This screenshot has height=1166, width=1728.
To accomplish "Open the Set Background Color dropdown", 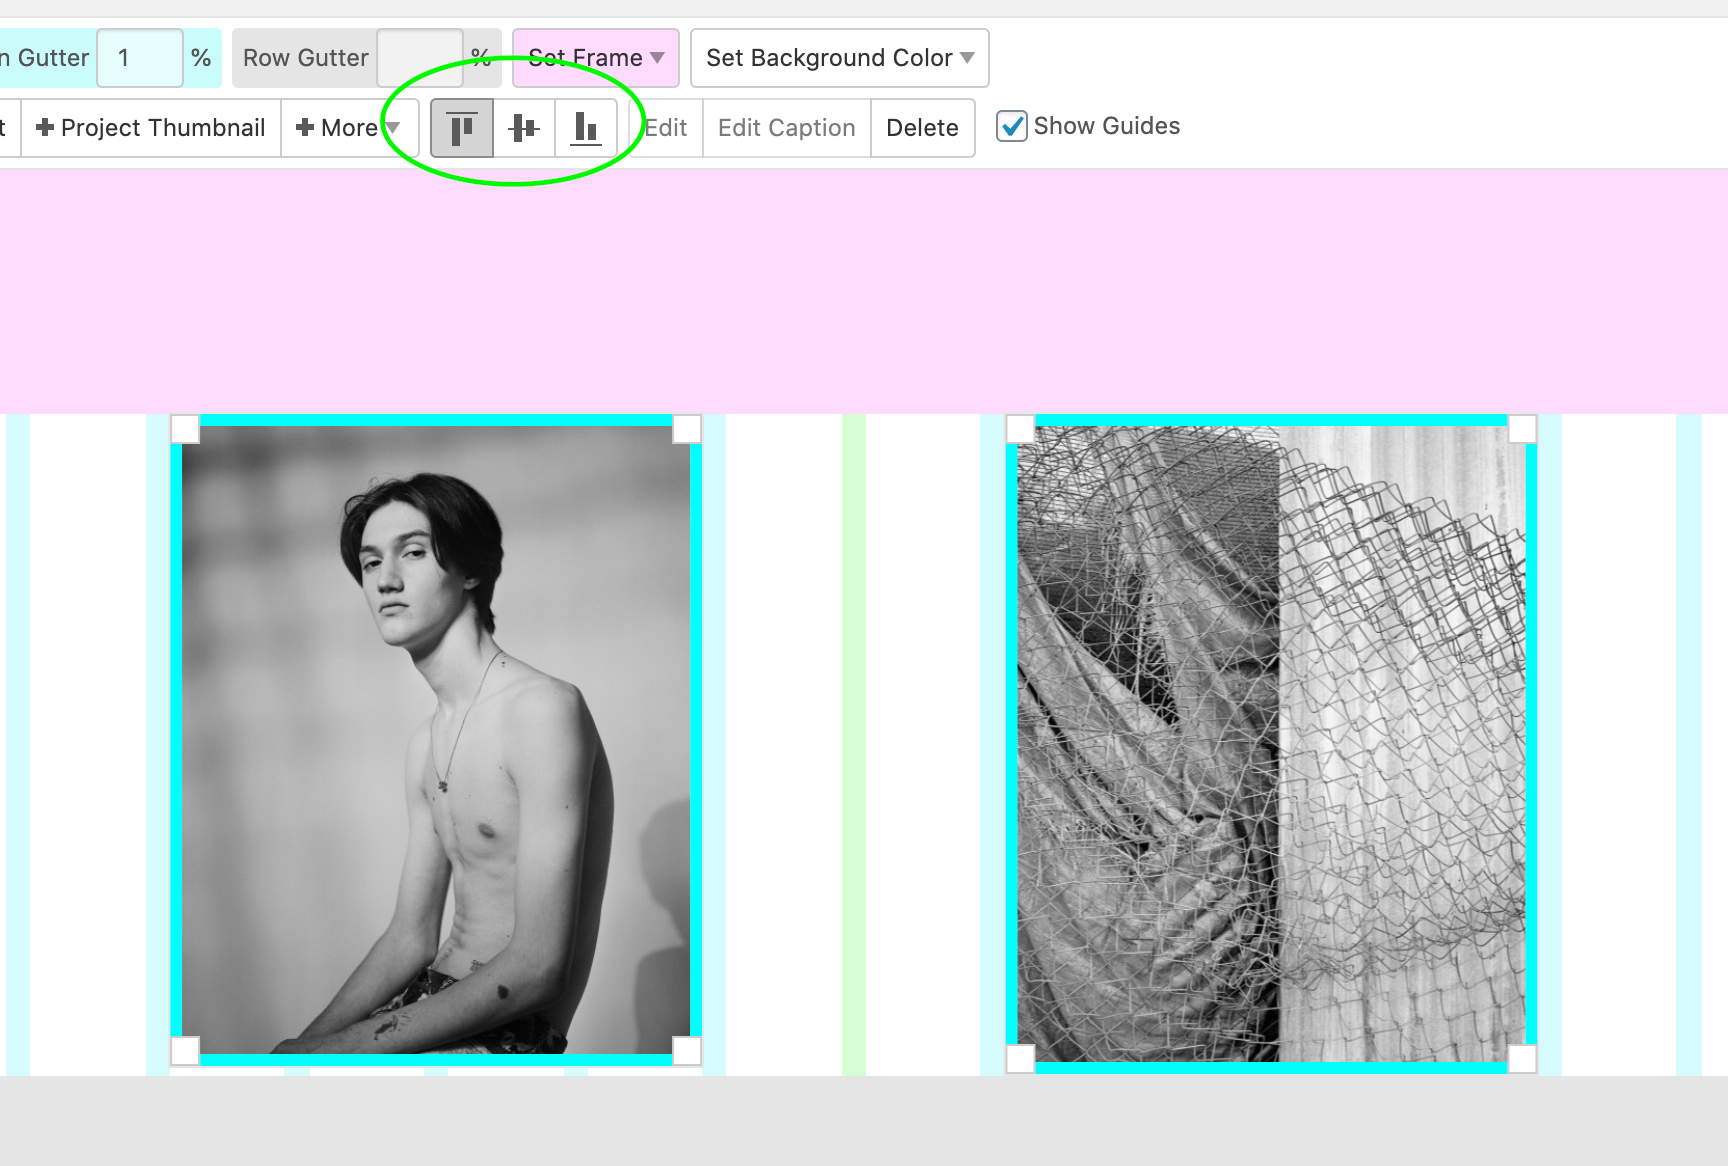I will pos(838,57).
